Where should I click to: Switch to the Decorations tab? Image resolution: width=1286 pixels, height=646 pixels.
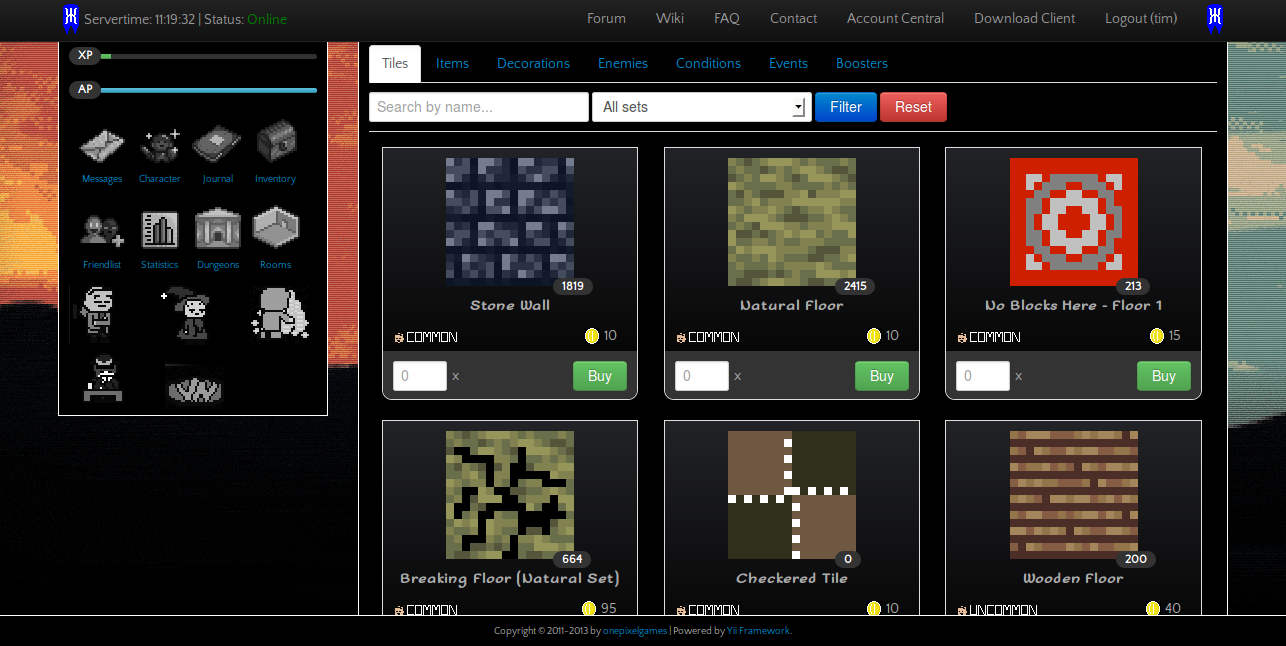point(534,63)
